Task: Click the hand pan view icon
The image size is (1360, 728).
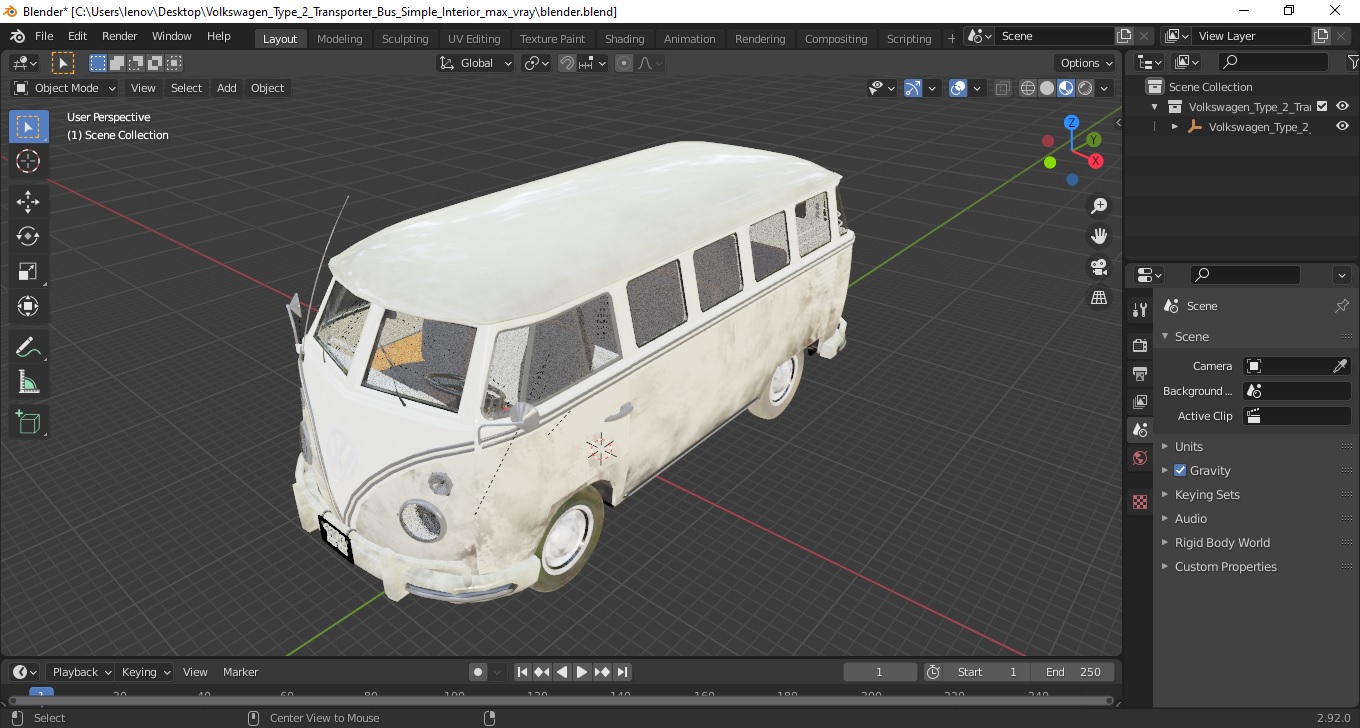Action: (1099, 237)
